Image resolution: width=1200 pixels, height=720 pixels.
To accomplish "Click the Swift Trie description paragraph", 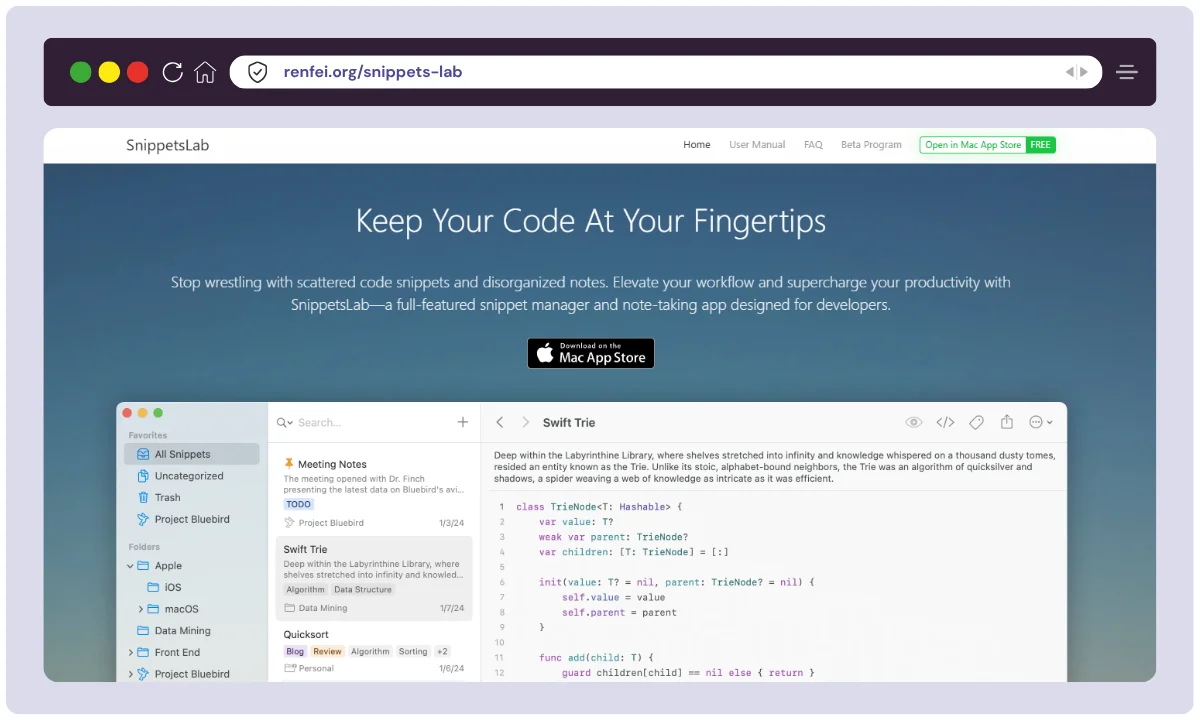I will tap(775, 467).
